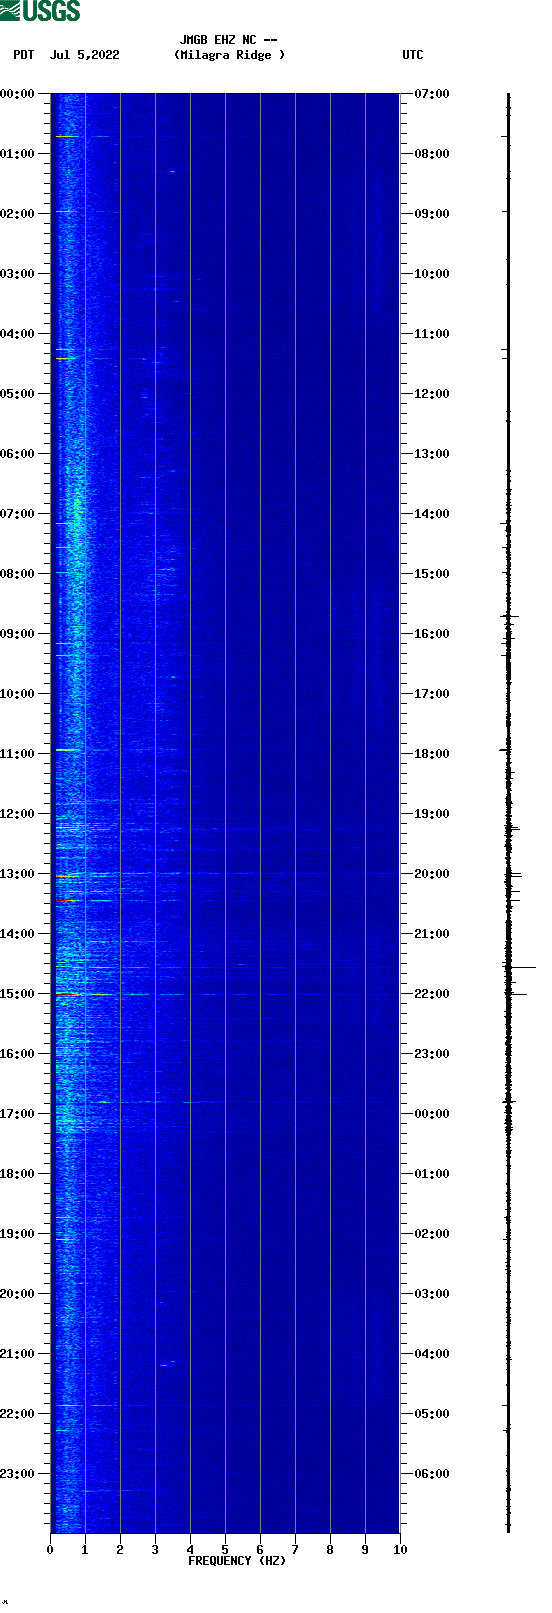Click the 16:00 PDT time label
This screenshot has height=1613, width=552.
click(x=18, y=1054)
